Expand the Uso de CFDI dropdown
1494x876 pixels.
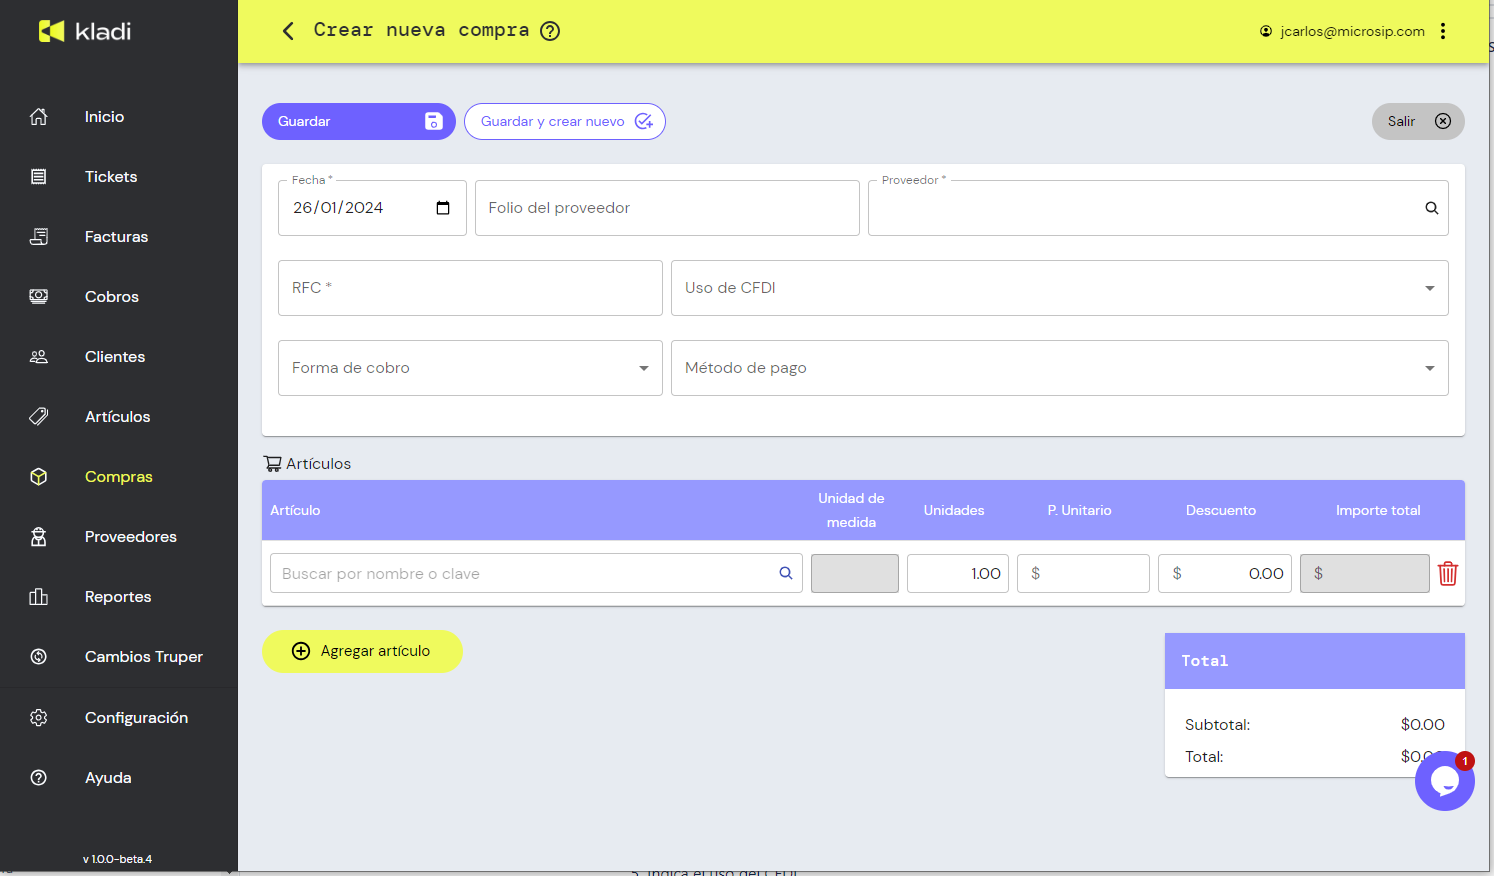(x=1429, y=288)
